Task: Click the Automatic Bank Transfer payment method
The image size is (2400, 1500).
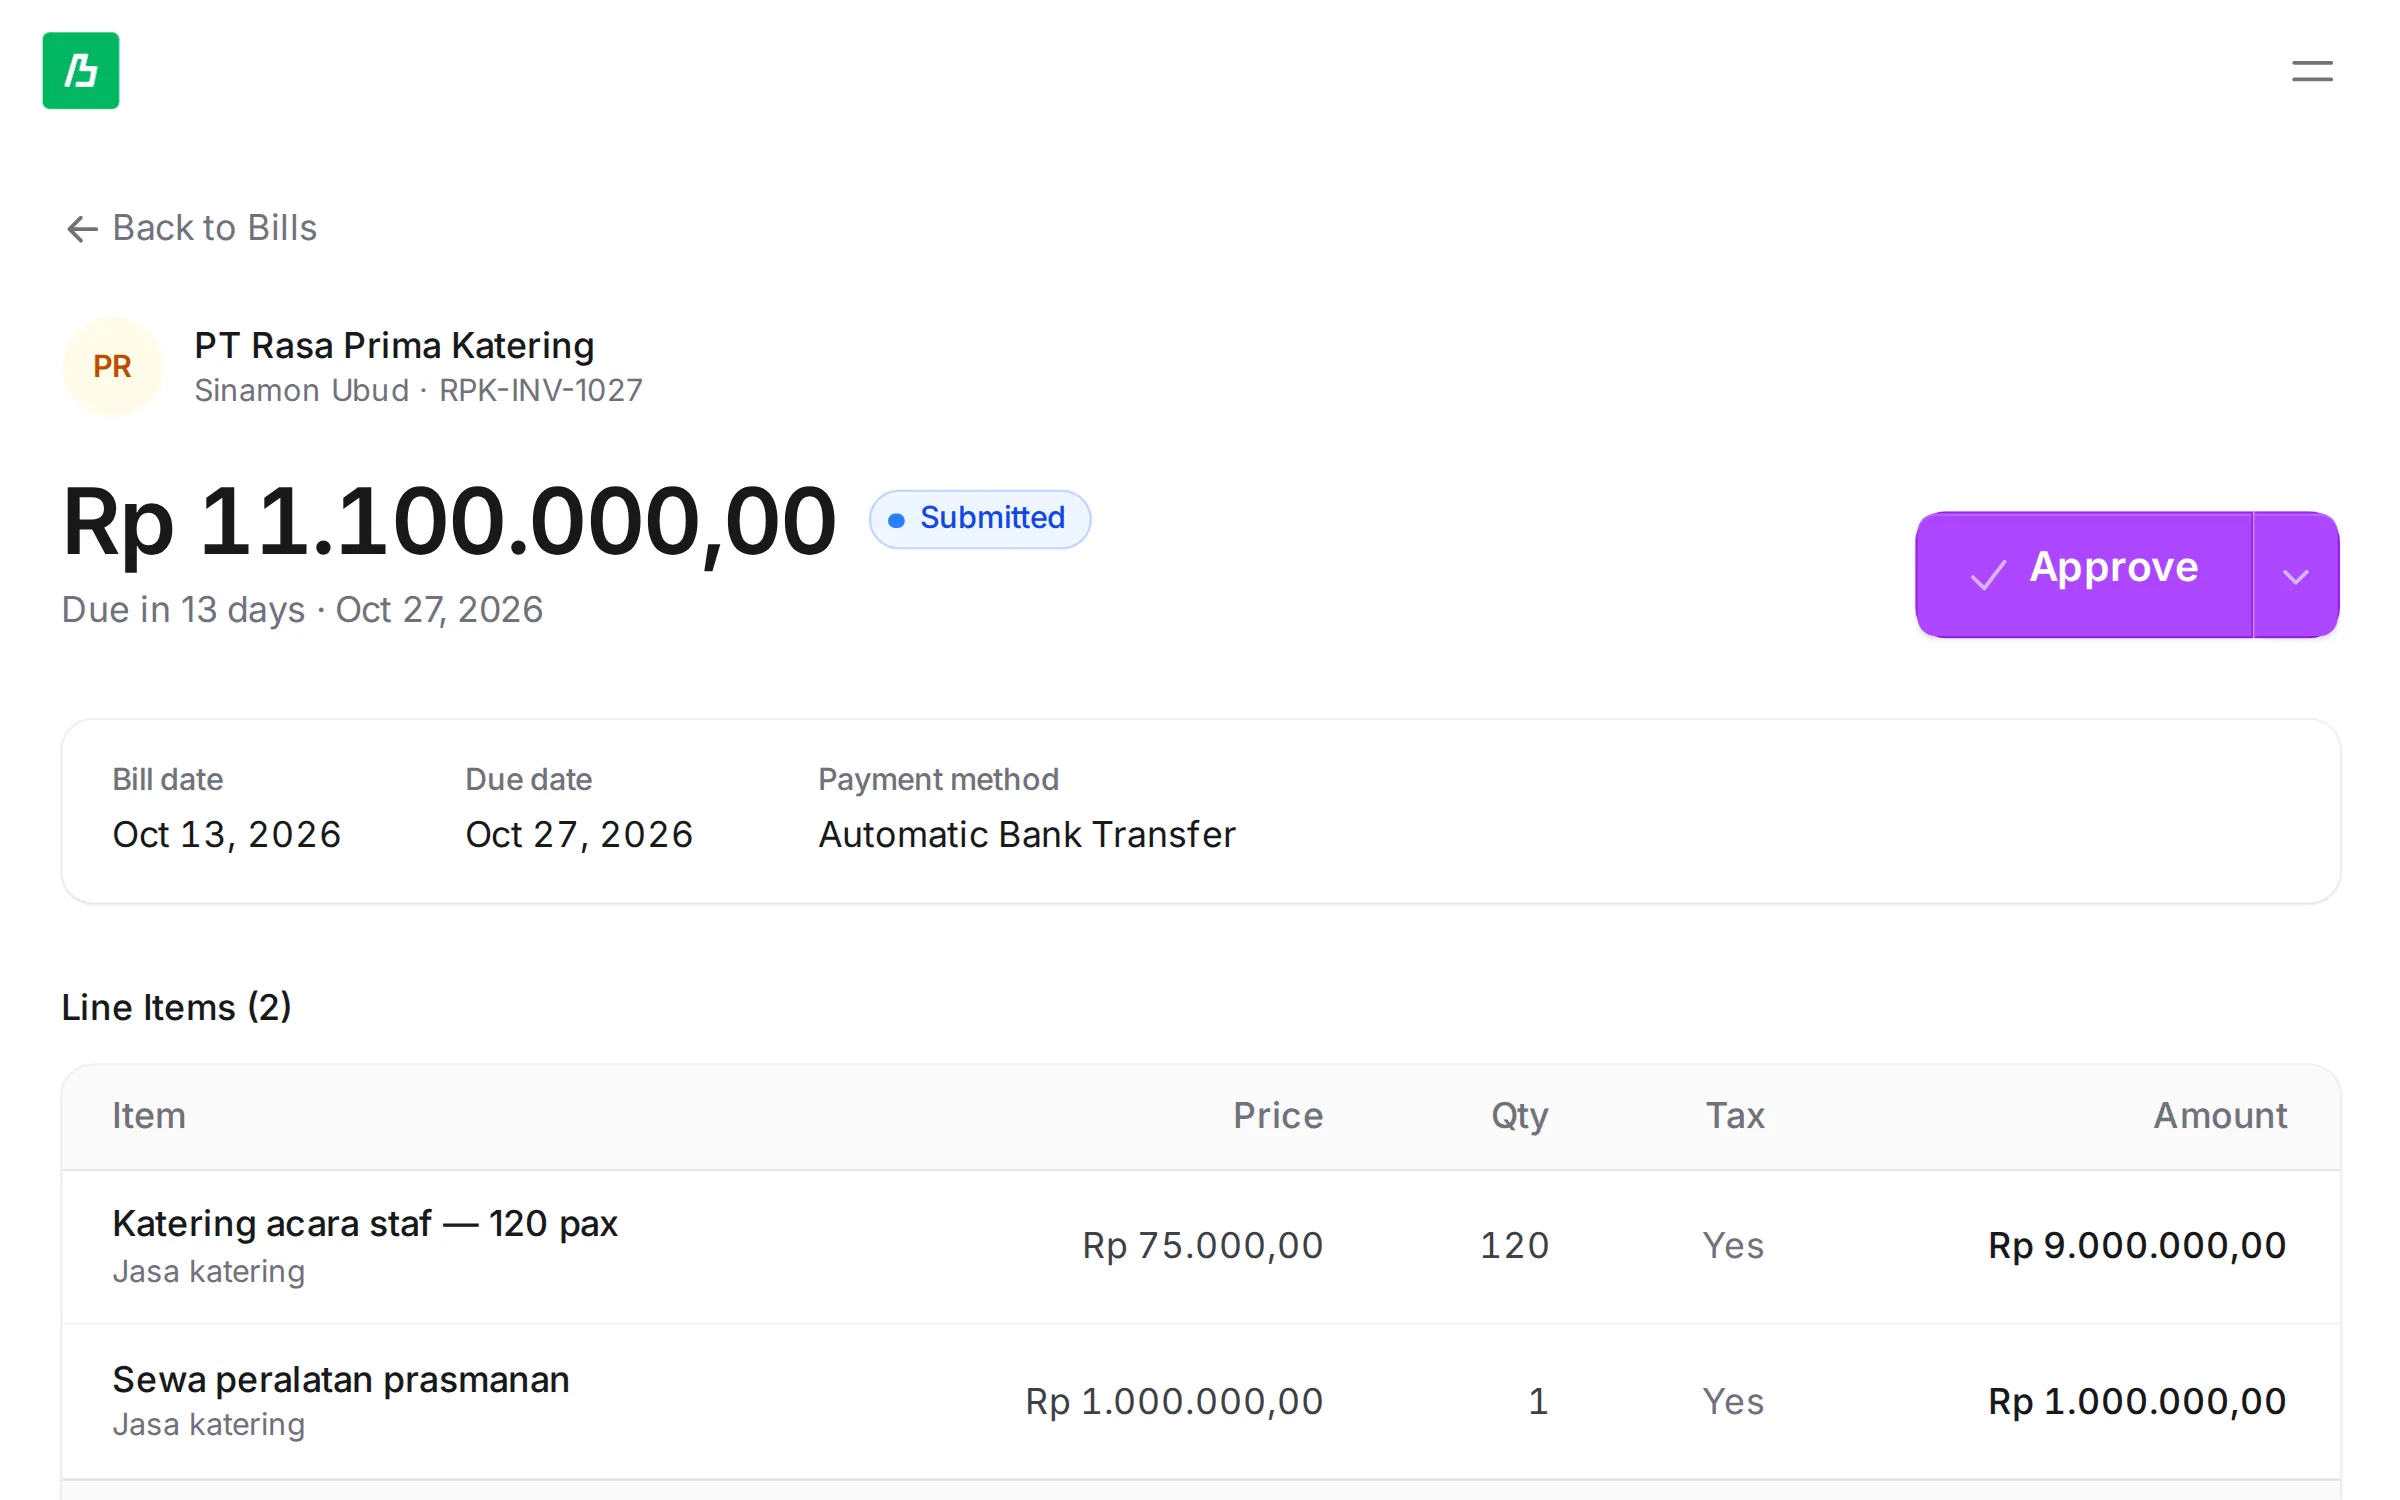Action: click(1027, 835)
